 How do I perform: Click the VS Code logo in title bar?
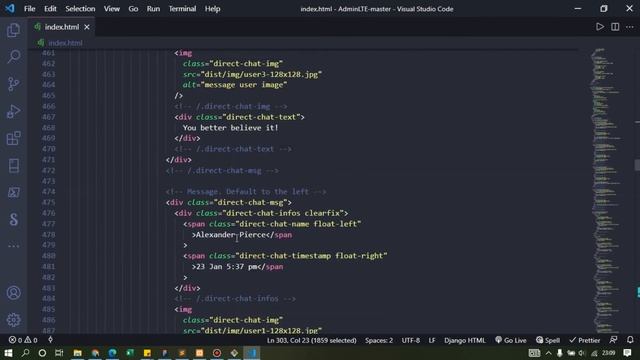(x=9, y=8)
